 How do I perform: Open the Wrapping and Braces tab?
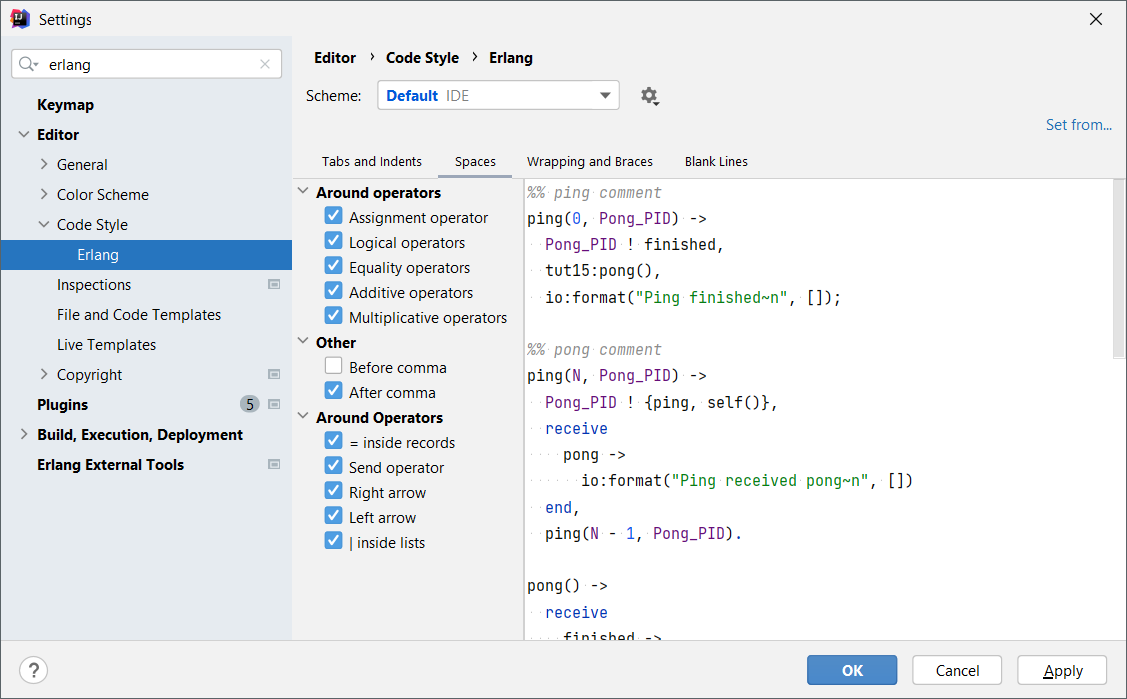click(x=589, y=162)
